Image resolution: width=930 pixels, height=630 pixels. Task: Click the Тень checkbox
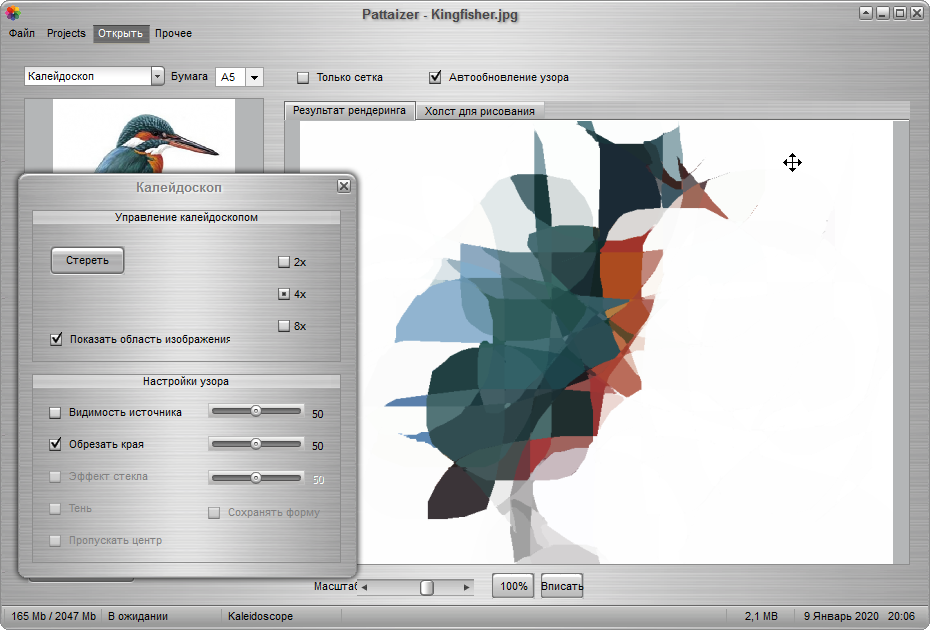pyautogui.click(x=55, y=508)
